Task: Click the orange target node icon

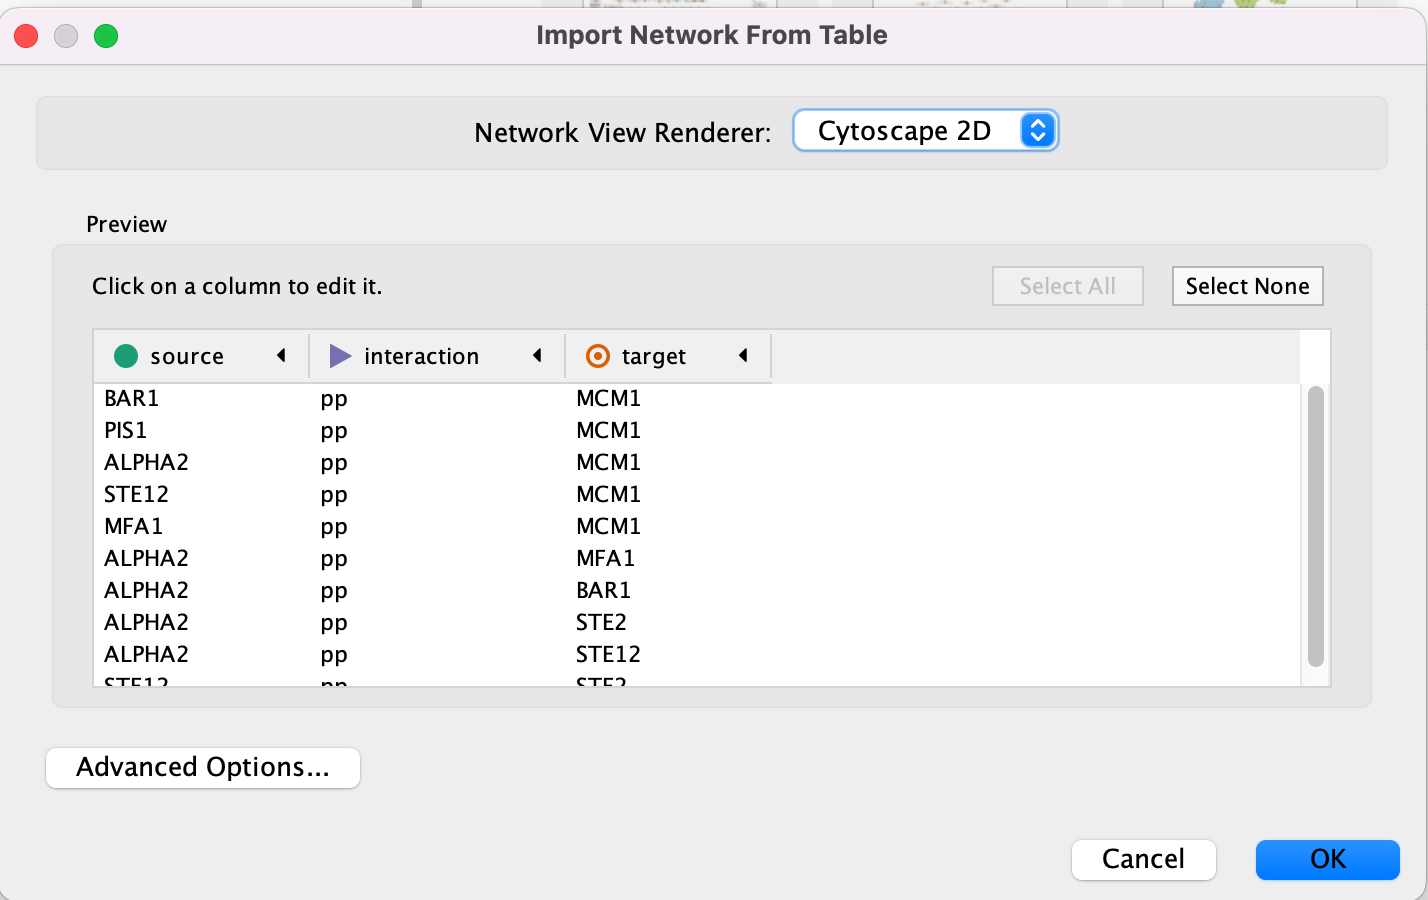Action: point(598,356)
